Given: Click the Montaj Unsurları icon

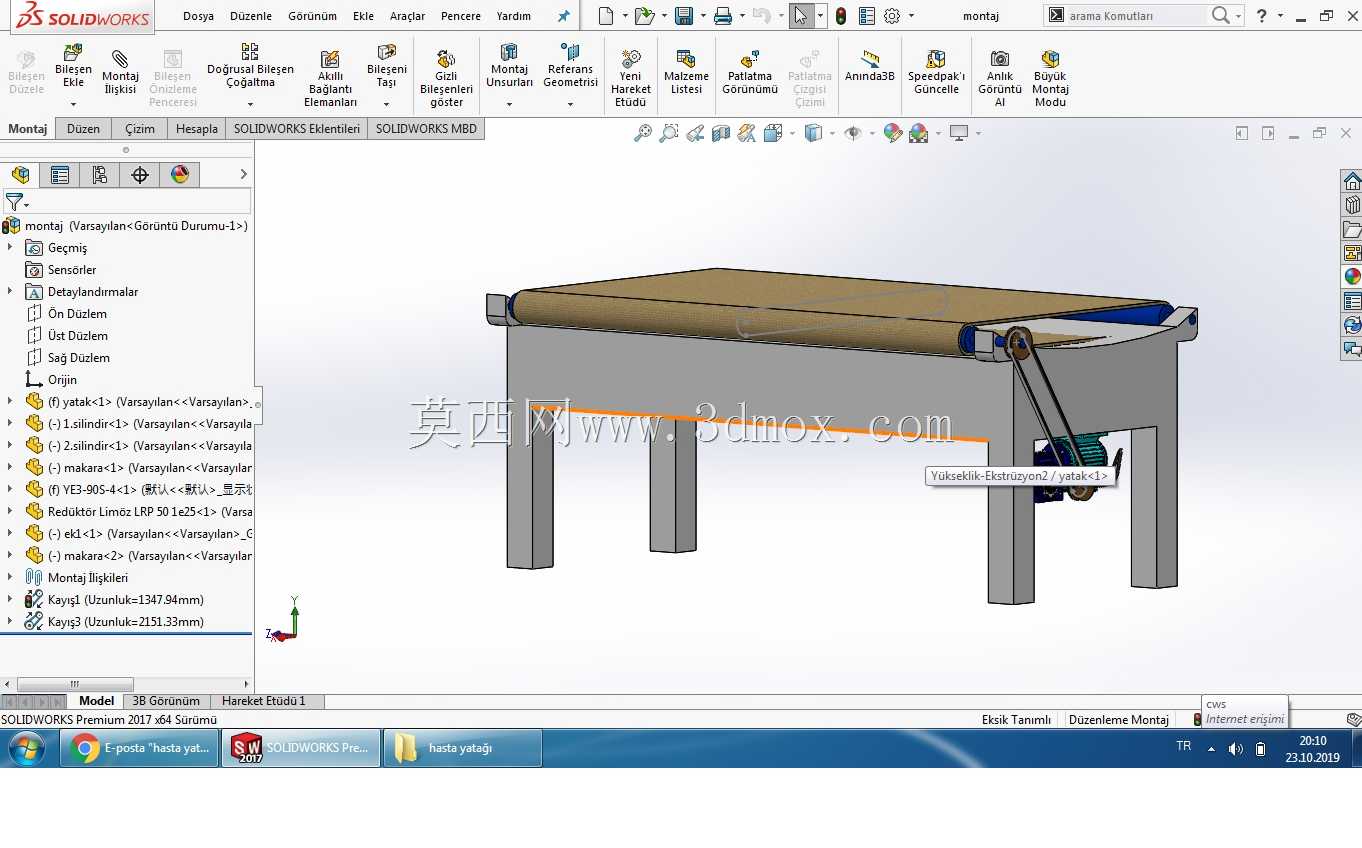Looking at the screenshot, I should (x=509, y=52).
